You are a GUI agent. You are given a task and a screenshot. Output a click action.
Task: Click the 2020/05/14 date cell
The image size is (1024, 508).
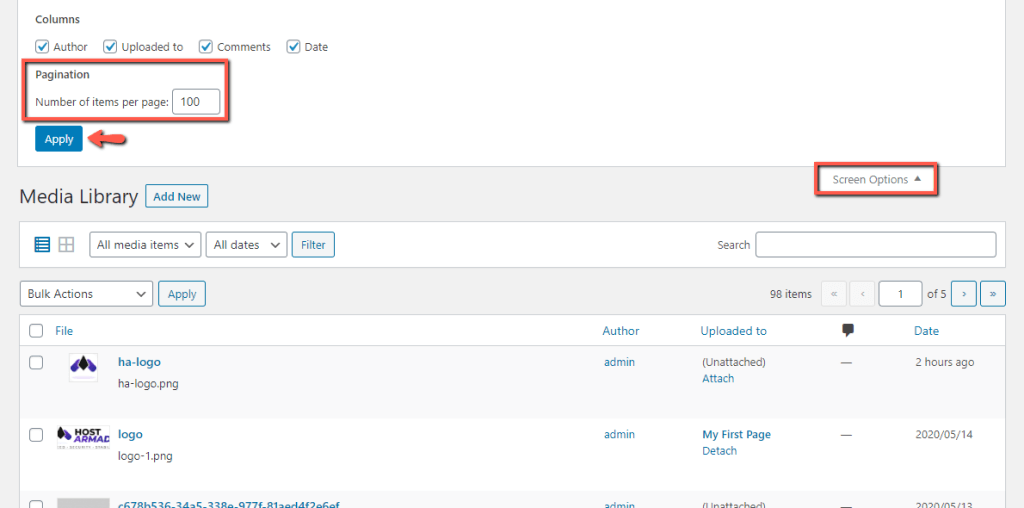(x=944, y=434)
